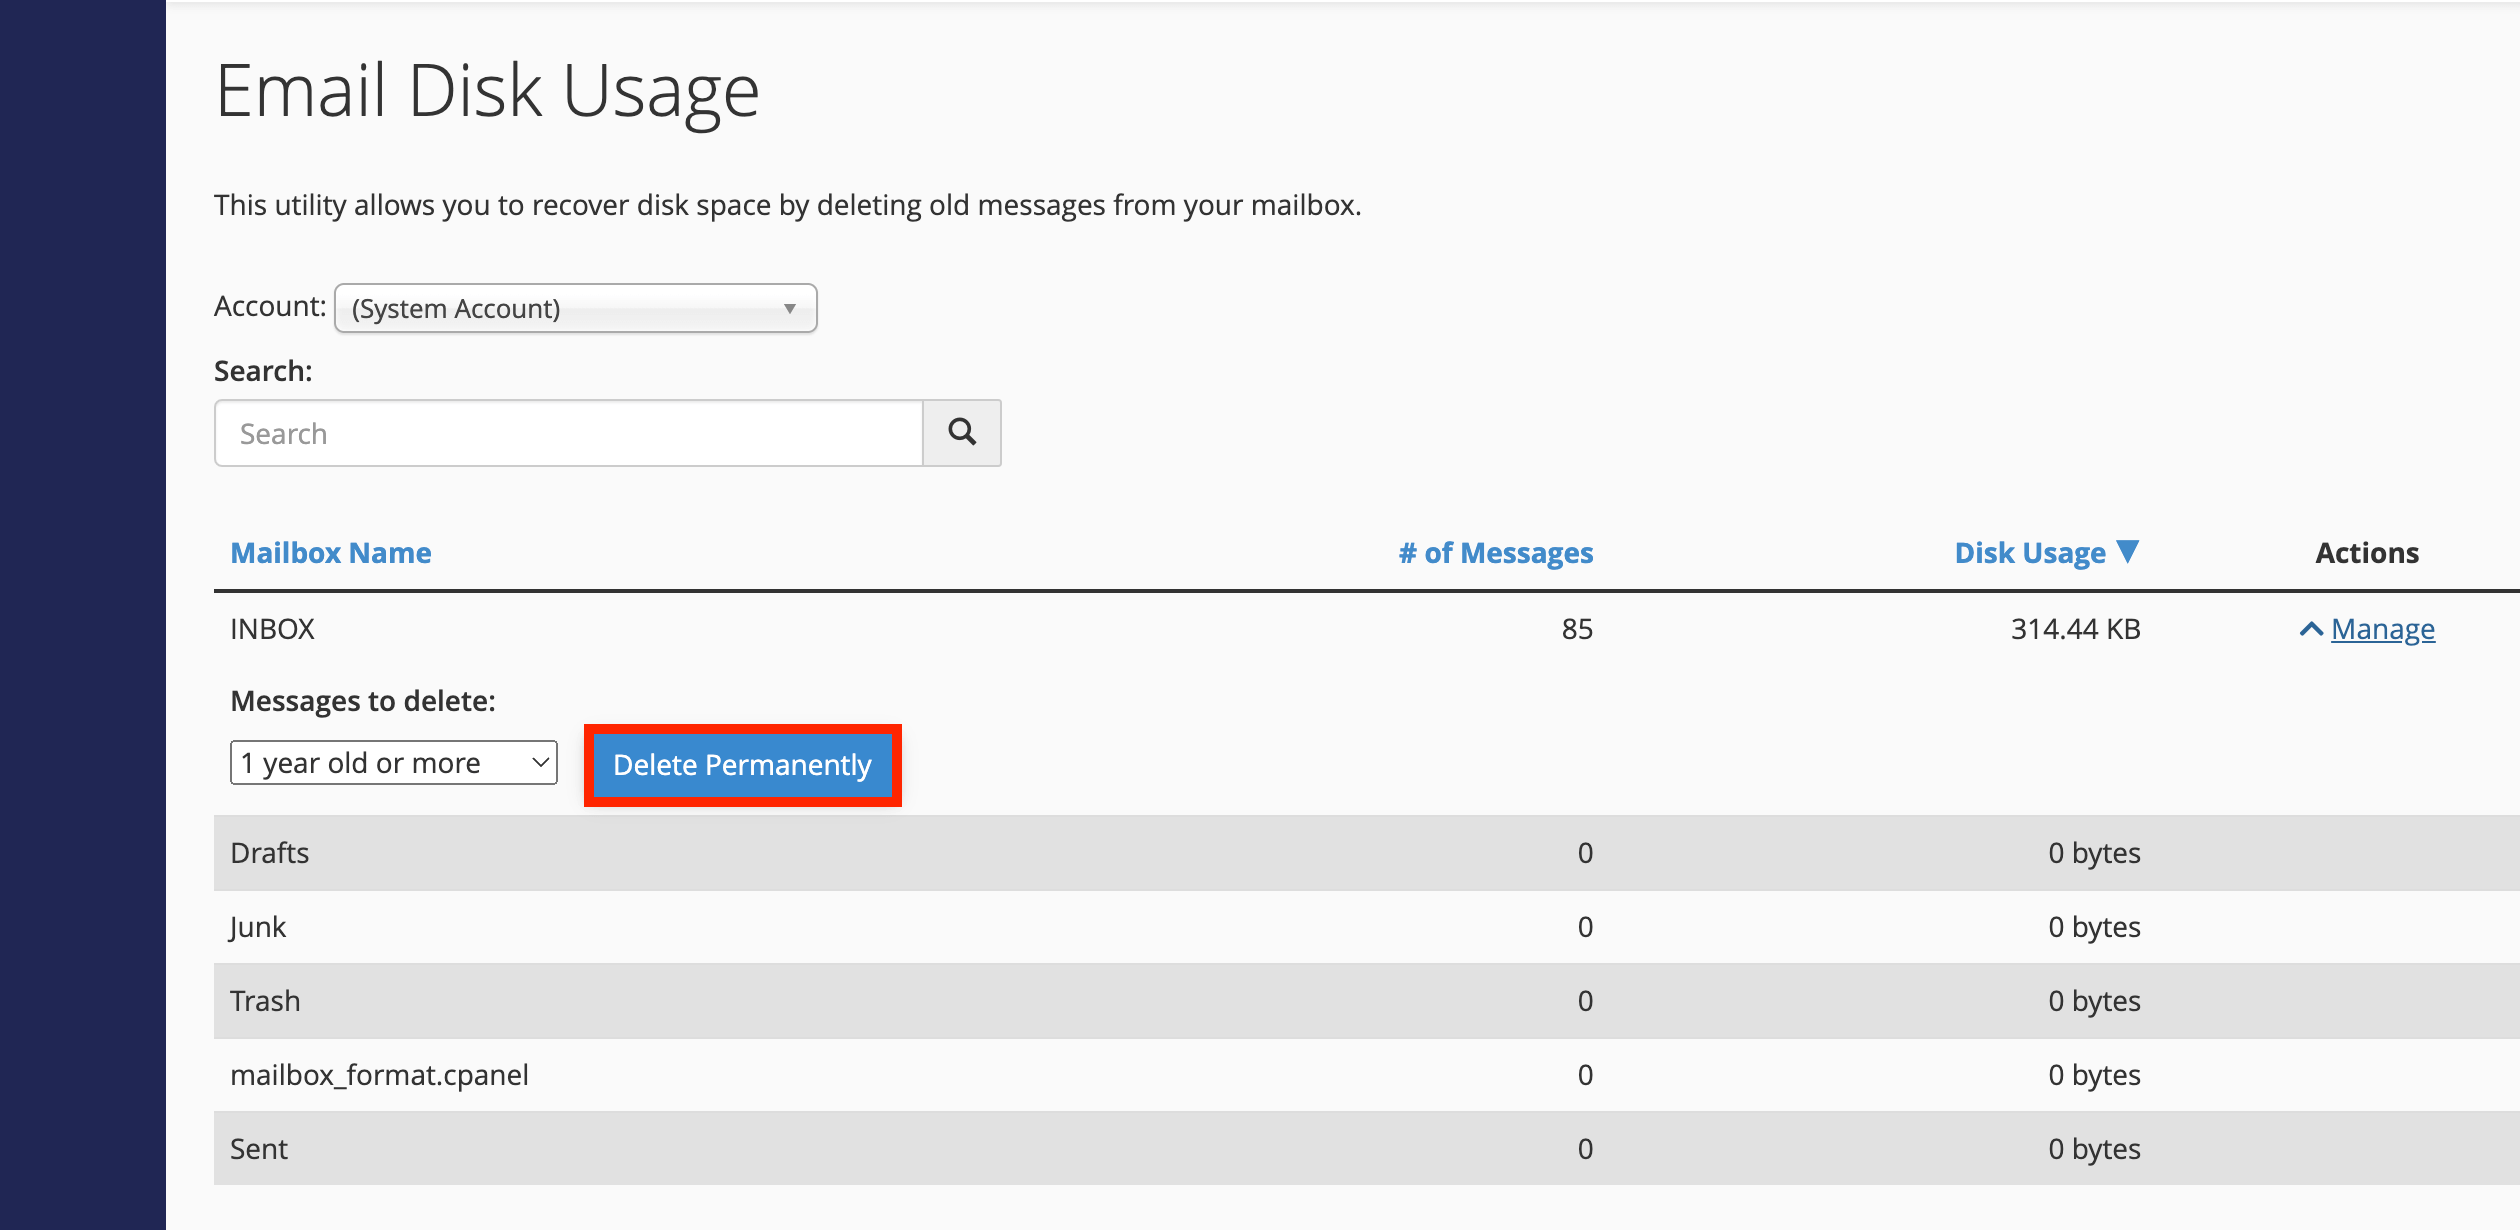Click into the Search input field

pos(569,433)
